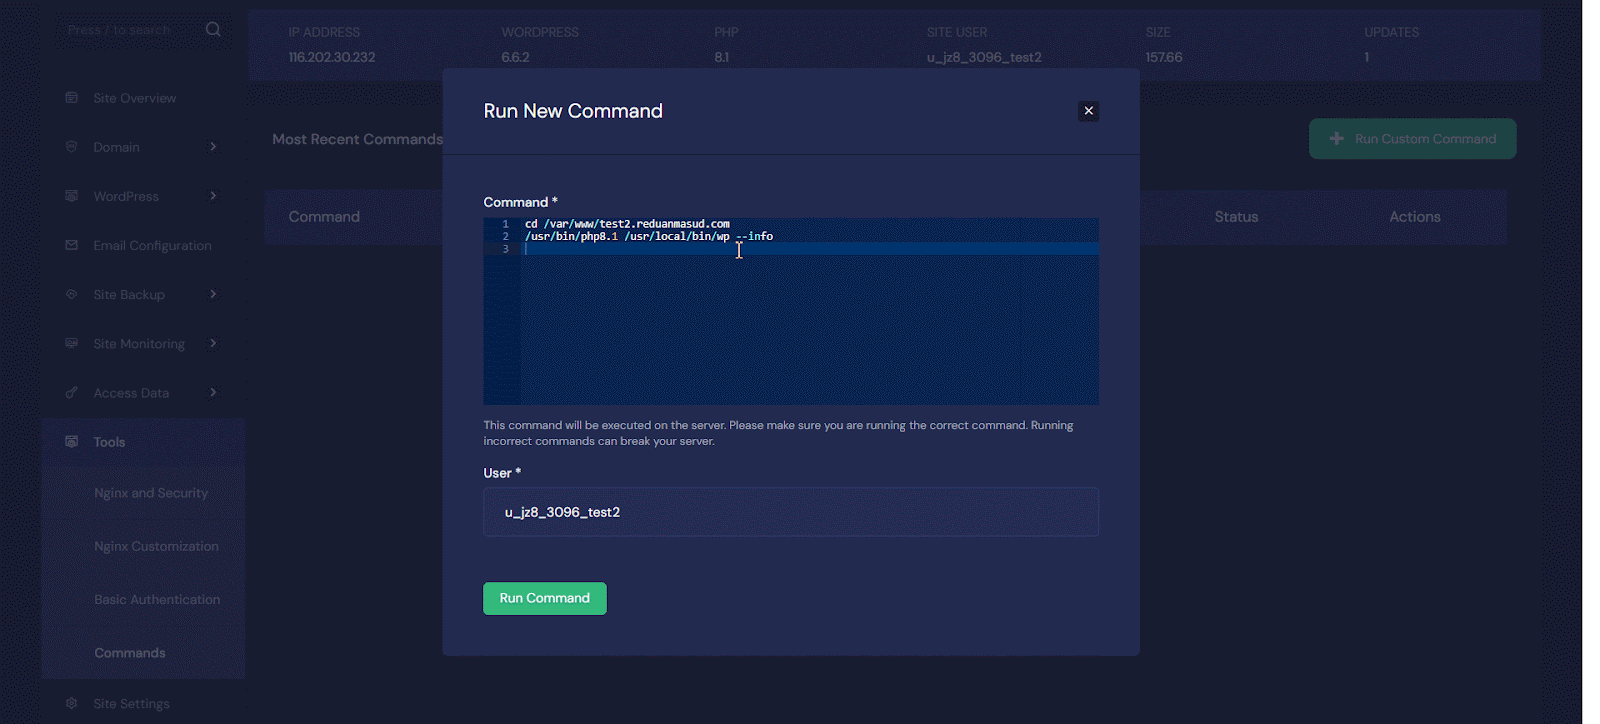The image size is (1600, 724).
Task: Open Nginx and Security page
Action: click(151, 493)
